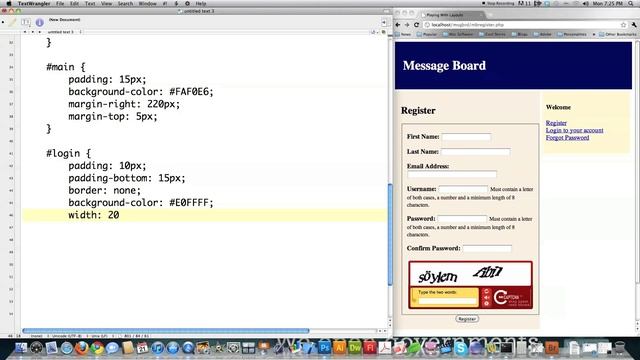
Task: Open the View menu
Action: tap(106, 4)
